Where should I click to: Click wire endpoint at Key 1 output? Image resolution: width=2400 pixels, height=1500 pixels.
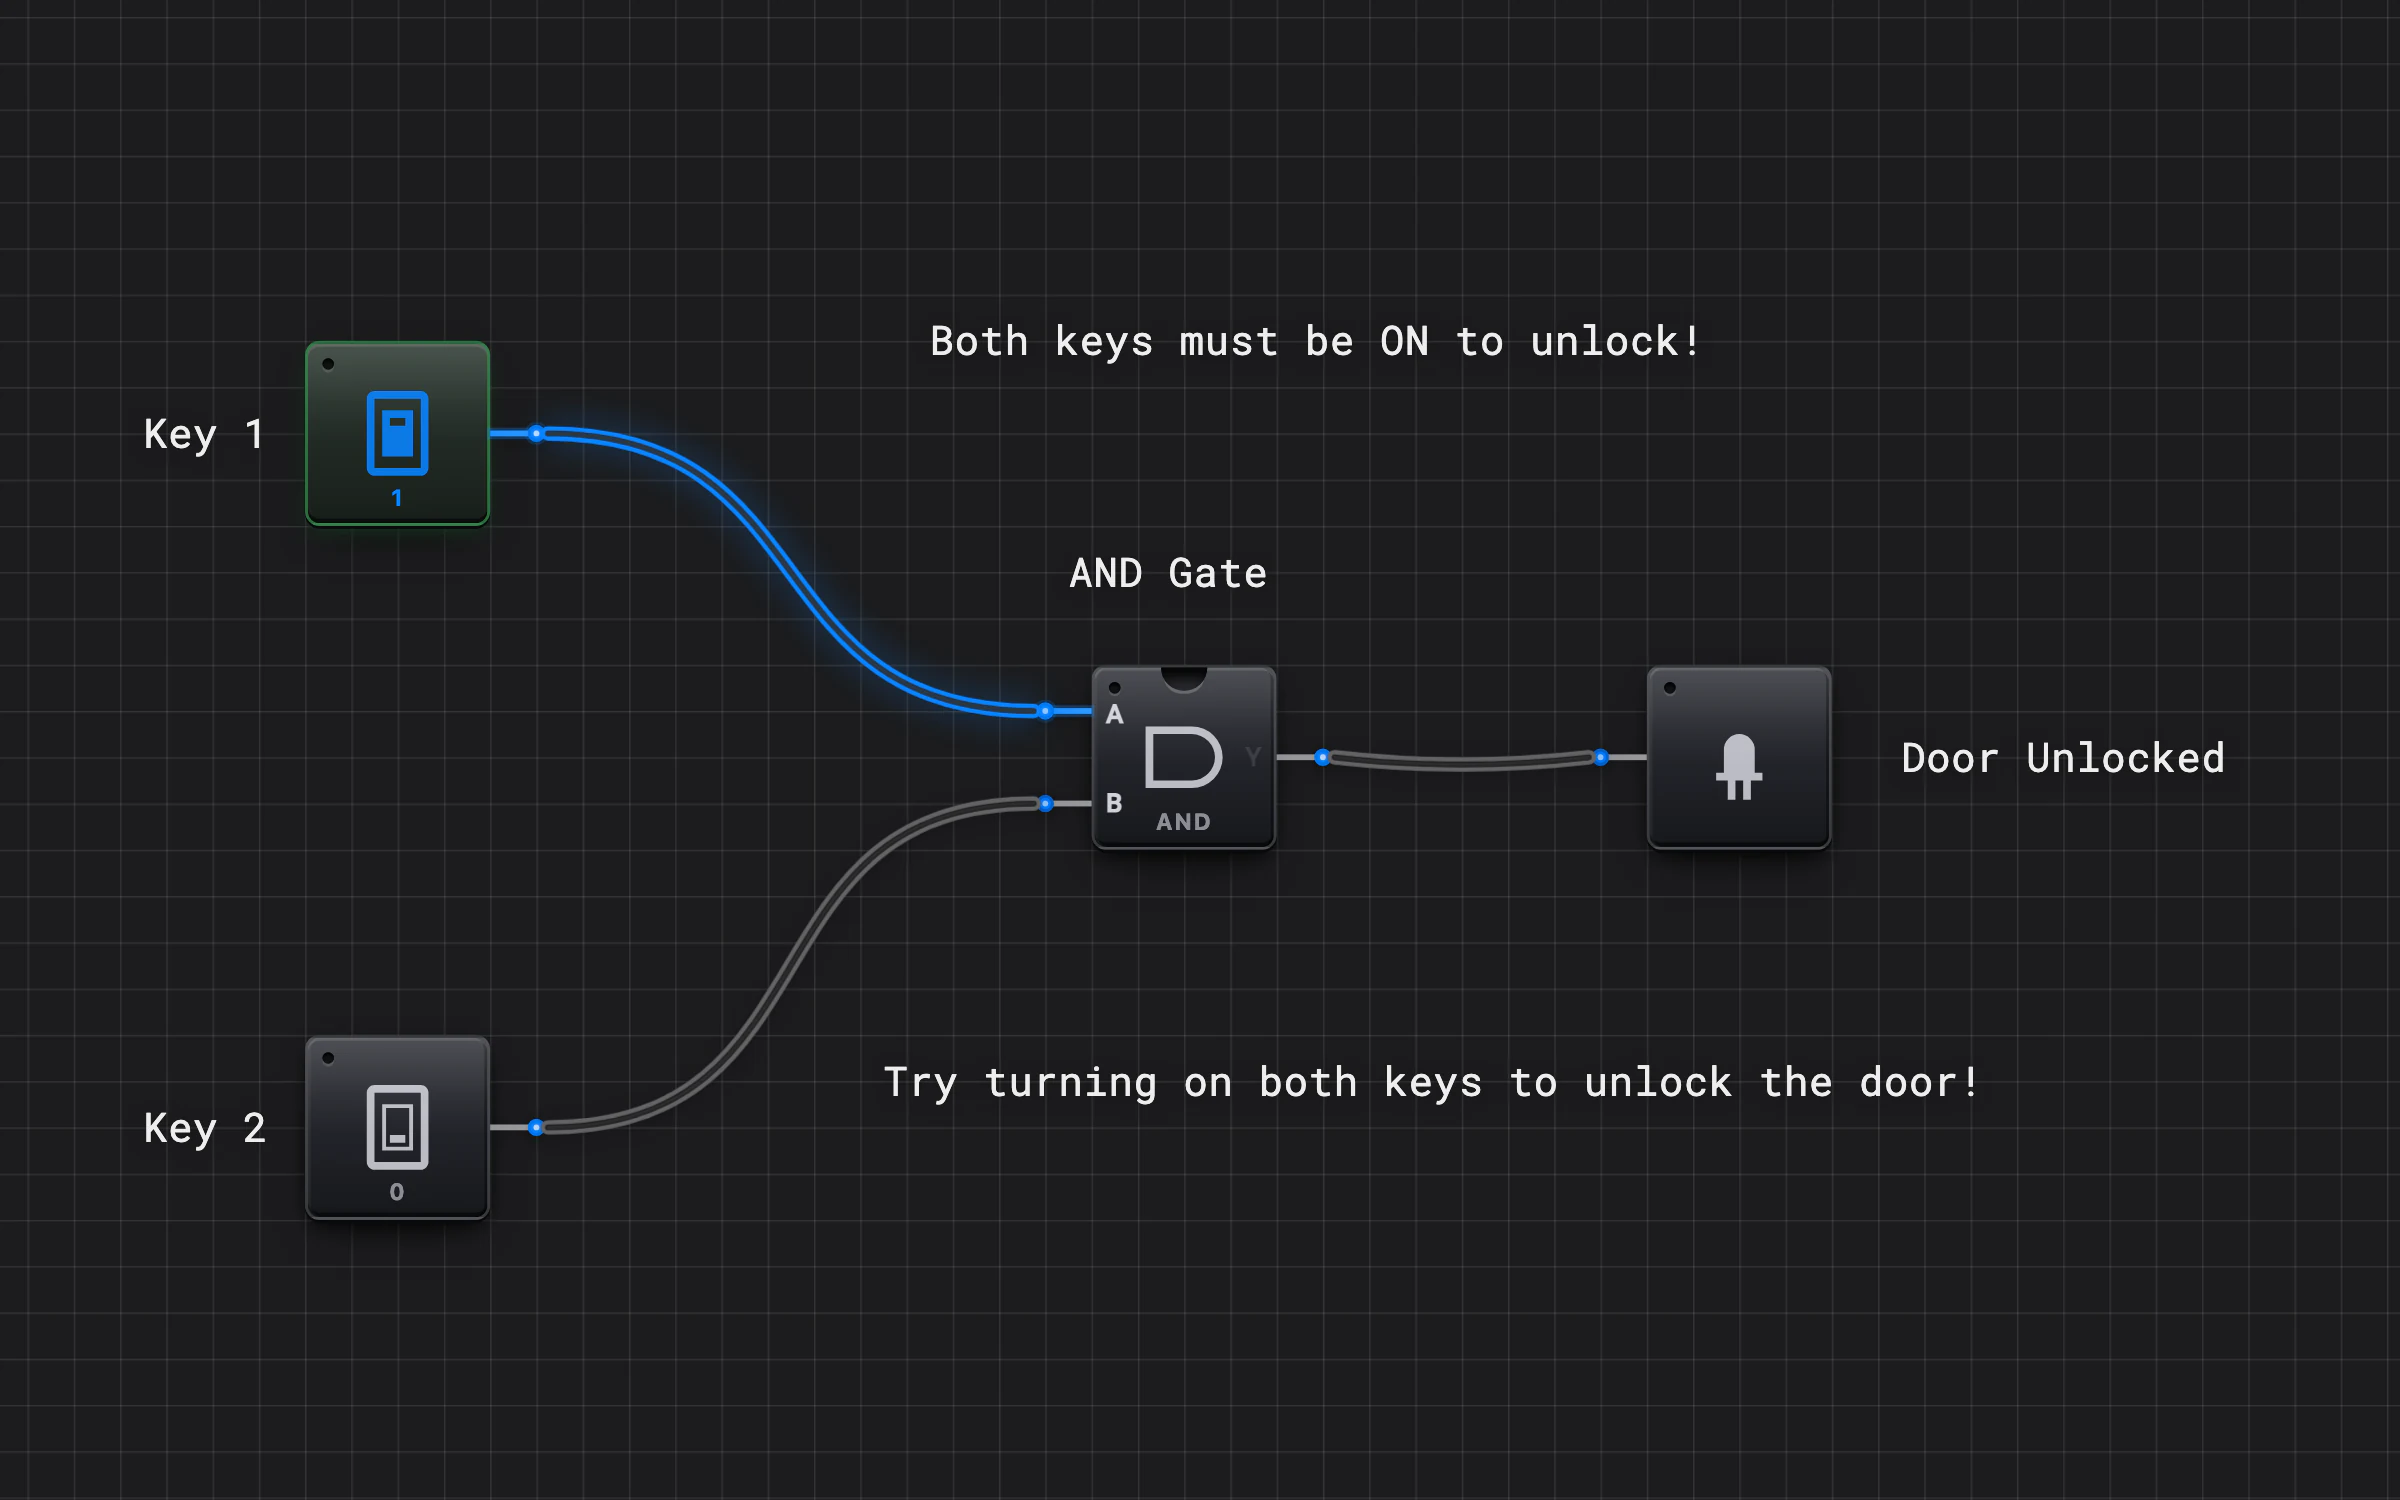pos(536,433)
